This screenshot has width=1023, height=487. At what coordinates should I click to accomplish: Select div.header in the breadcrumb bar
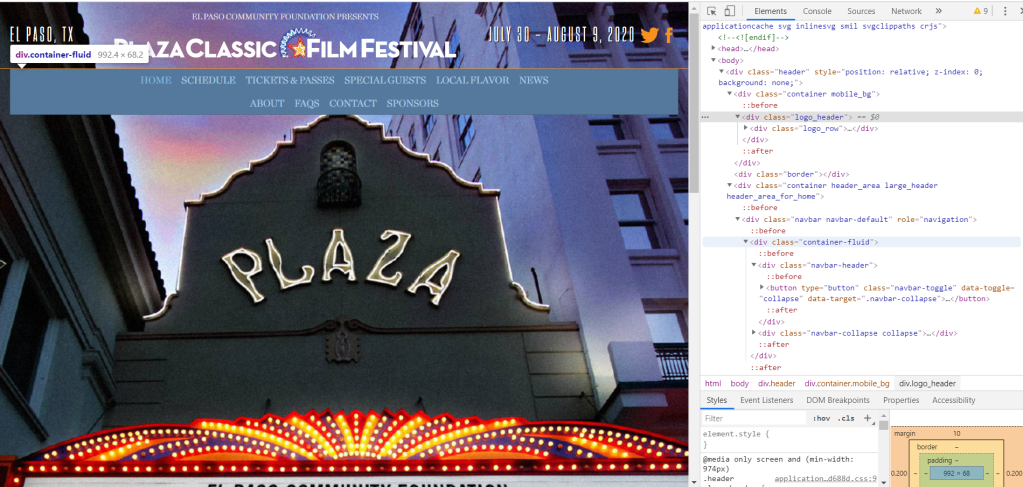pyautogui.click(x=777, y=383)
